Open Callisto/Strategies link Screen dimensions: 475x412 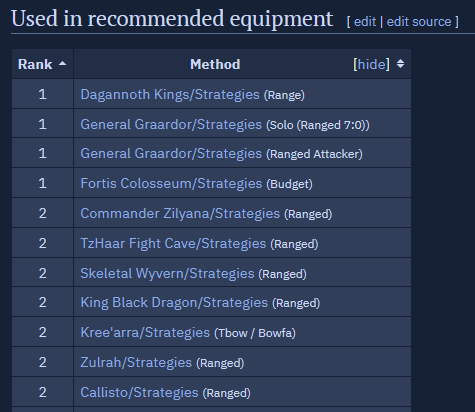[x=139, y=392]
